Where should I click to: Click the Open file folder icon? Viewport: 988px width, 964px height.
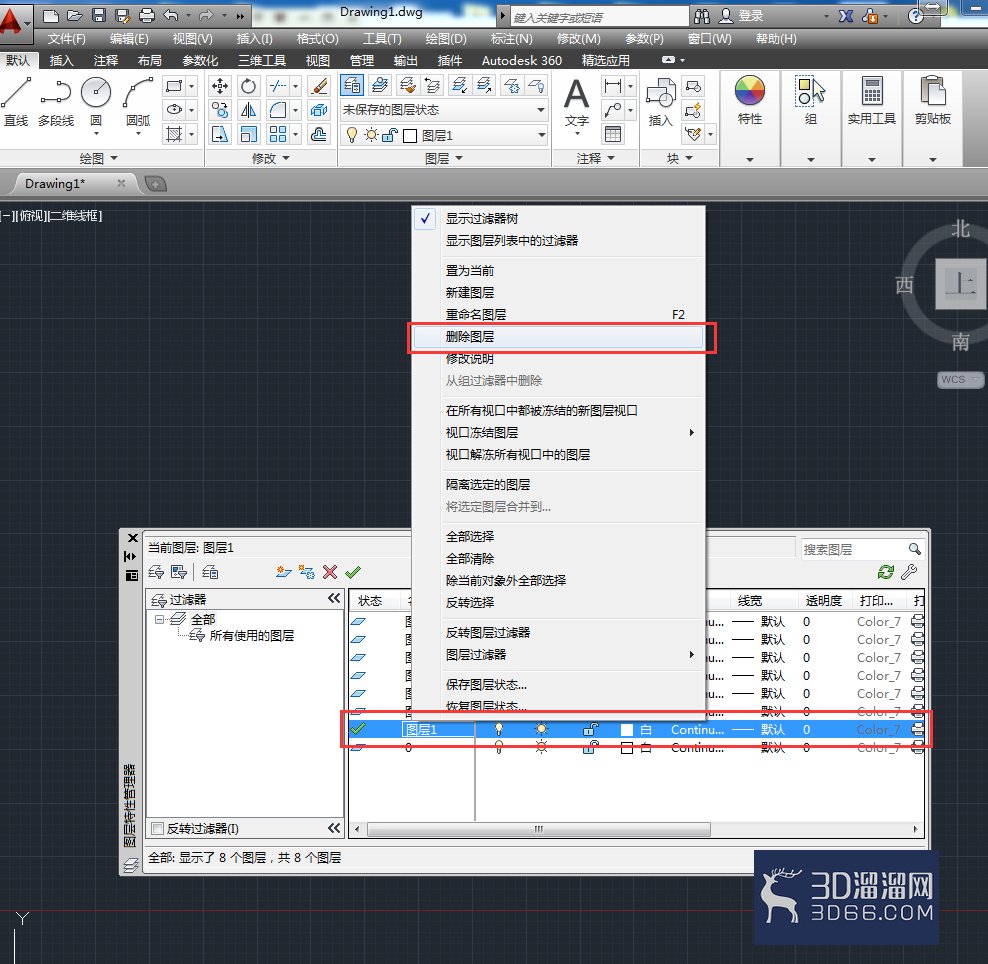[75, 16]
